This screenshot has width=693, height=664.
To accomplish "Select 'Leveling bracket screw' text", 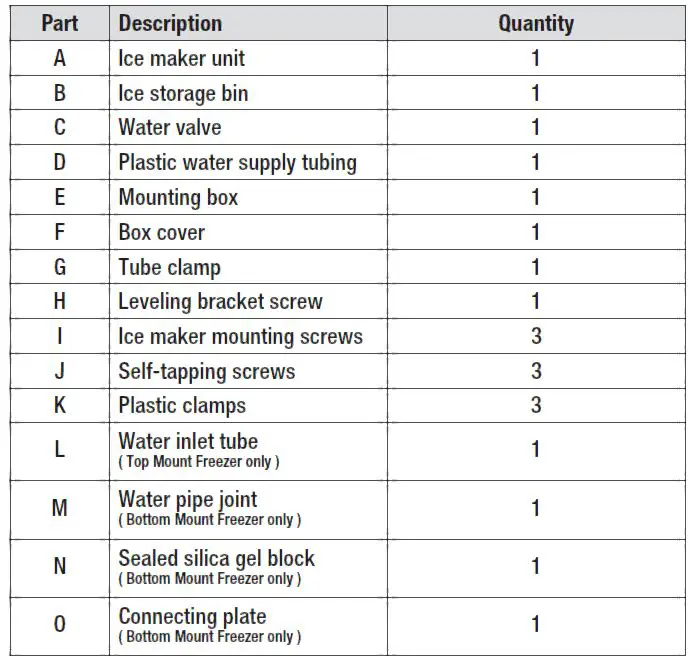I will coord(220,301).
